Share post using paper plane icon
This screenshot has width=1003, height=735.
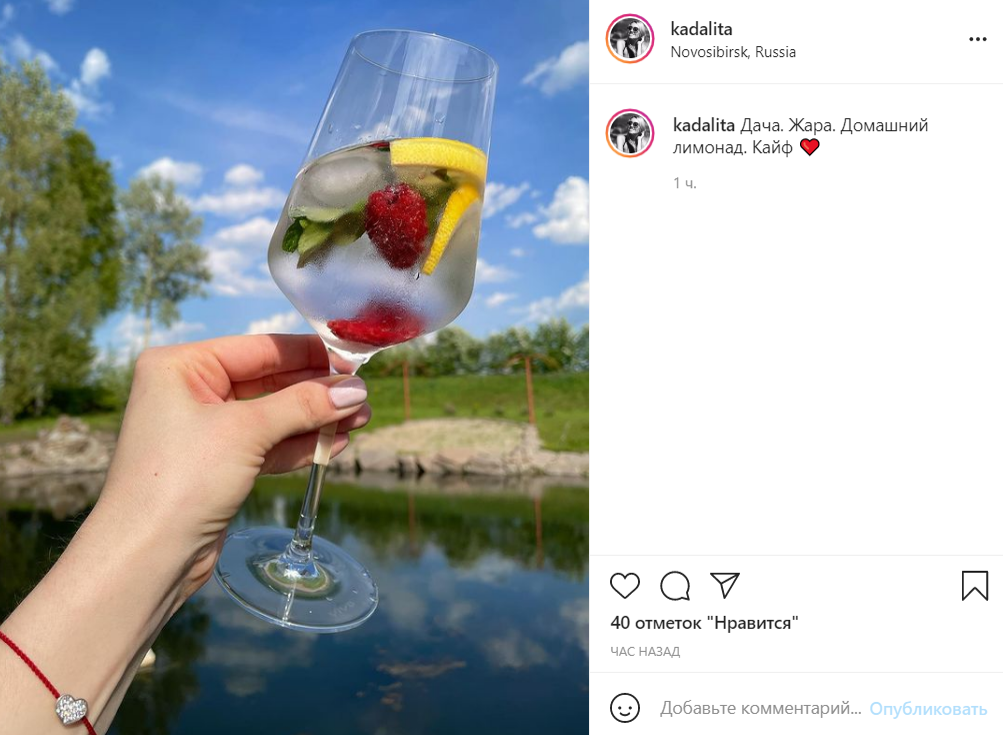(725, 585)
